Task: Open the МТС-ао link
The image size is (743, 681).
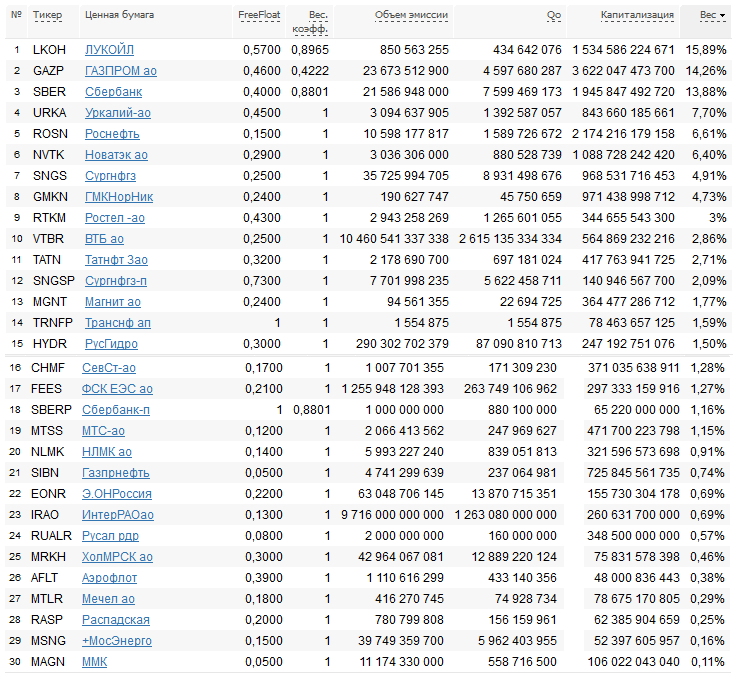Action: coord(103,431)
